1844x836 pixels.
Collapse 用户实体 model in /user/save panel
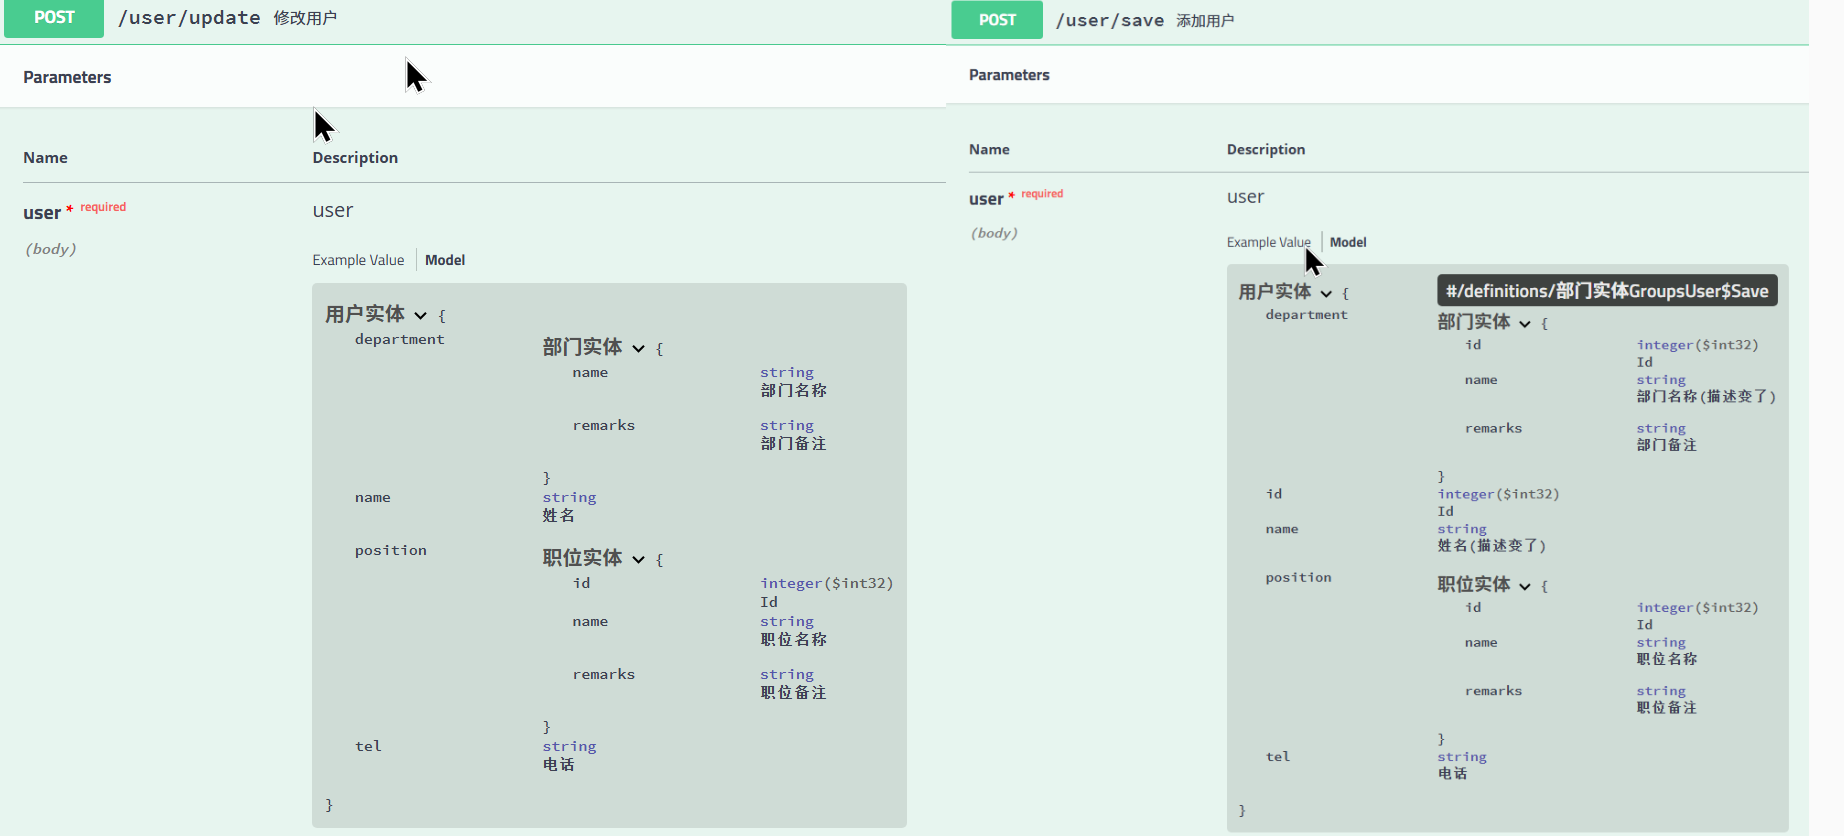pos(1326,293)
